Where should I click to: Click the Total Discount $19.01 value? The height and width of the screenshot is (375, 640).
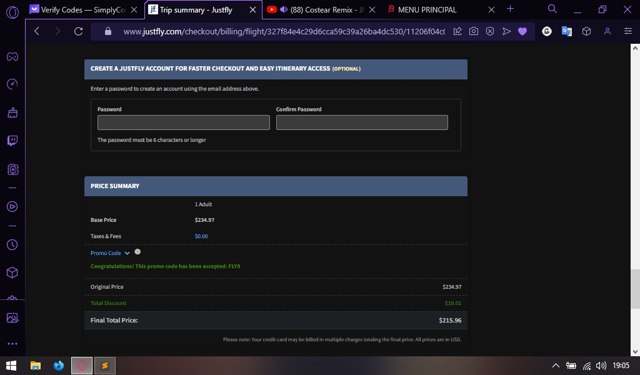(x=453, y=303)
